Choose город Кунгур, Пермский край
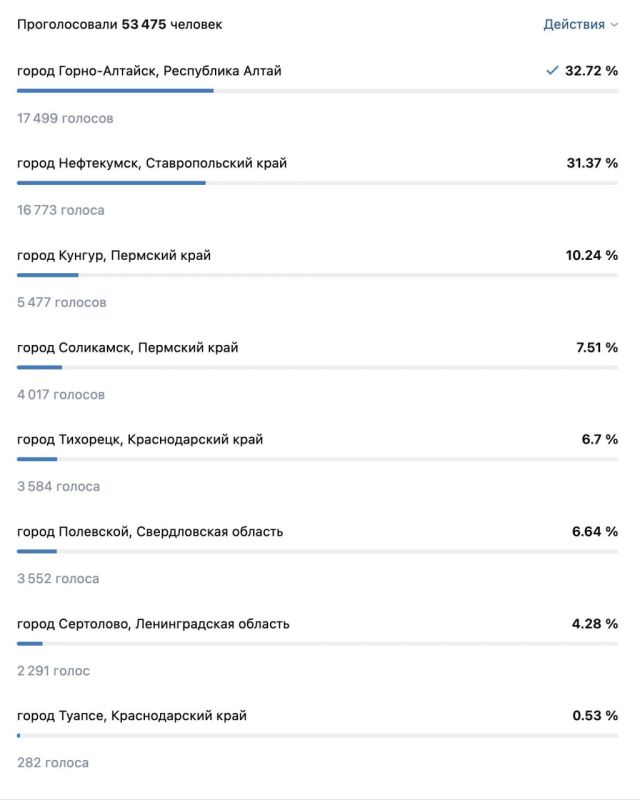The height and width of the screenshot is (800, 640). tap(114, 255)
